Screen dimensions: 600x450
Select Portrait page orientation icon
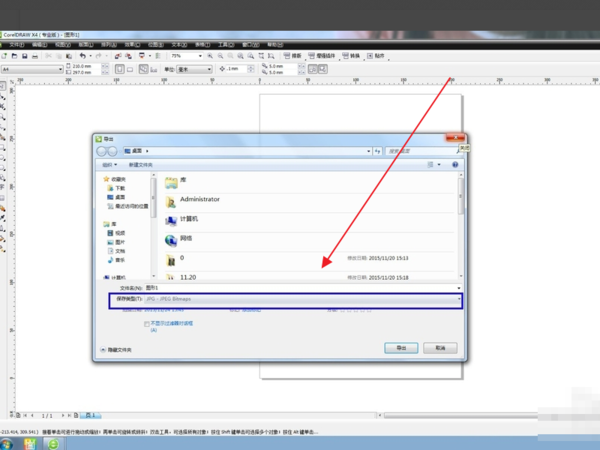[x=119, y=69]
